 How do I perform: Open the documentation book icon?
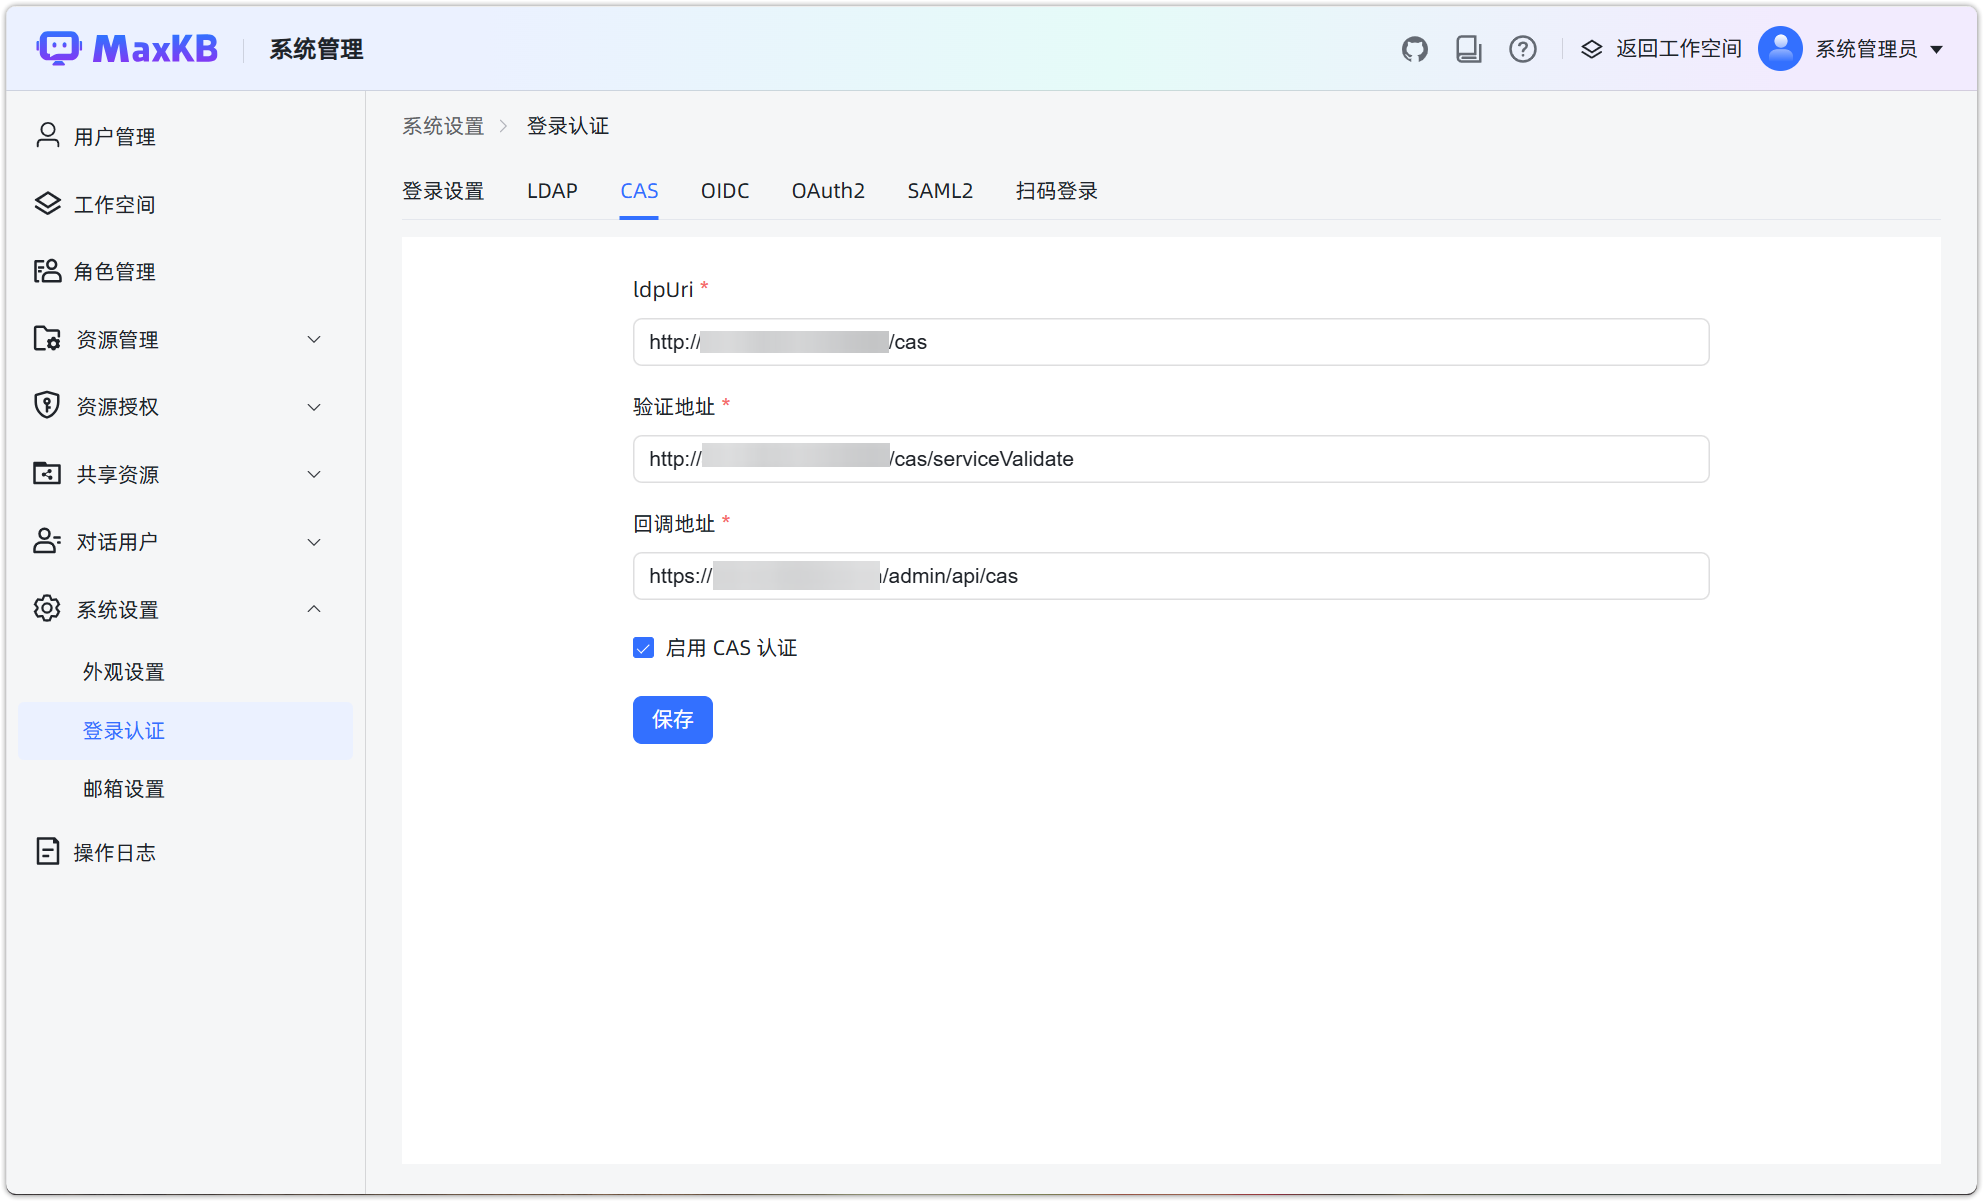tap(1468, 49)
